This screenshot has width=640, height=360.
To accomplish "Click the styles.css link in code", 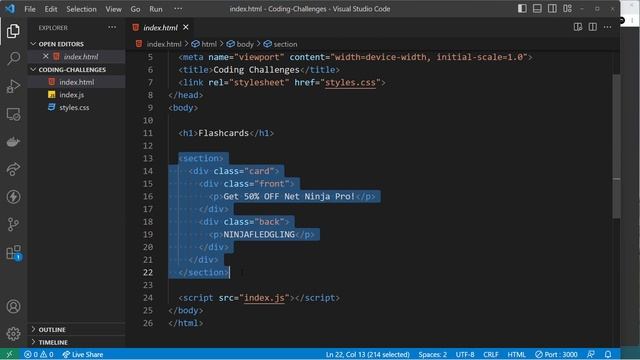I will 350,82.
